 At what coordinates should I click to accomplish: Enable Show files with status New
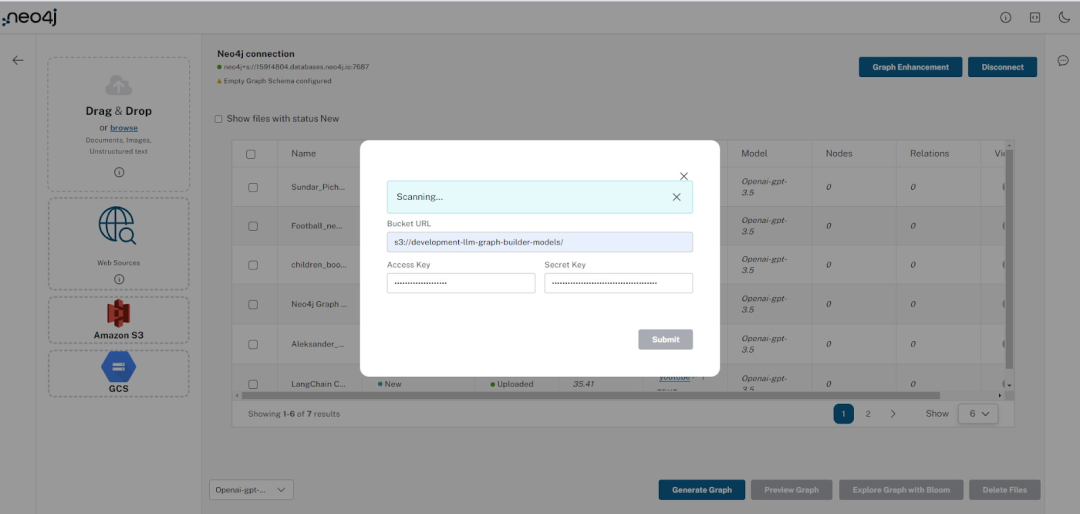pos(218,119)
